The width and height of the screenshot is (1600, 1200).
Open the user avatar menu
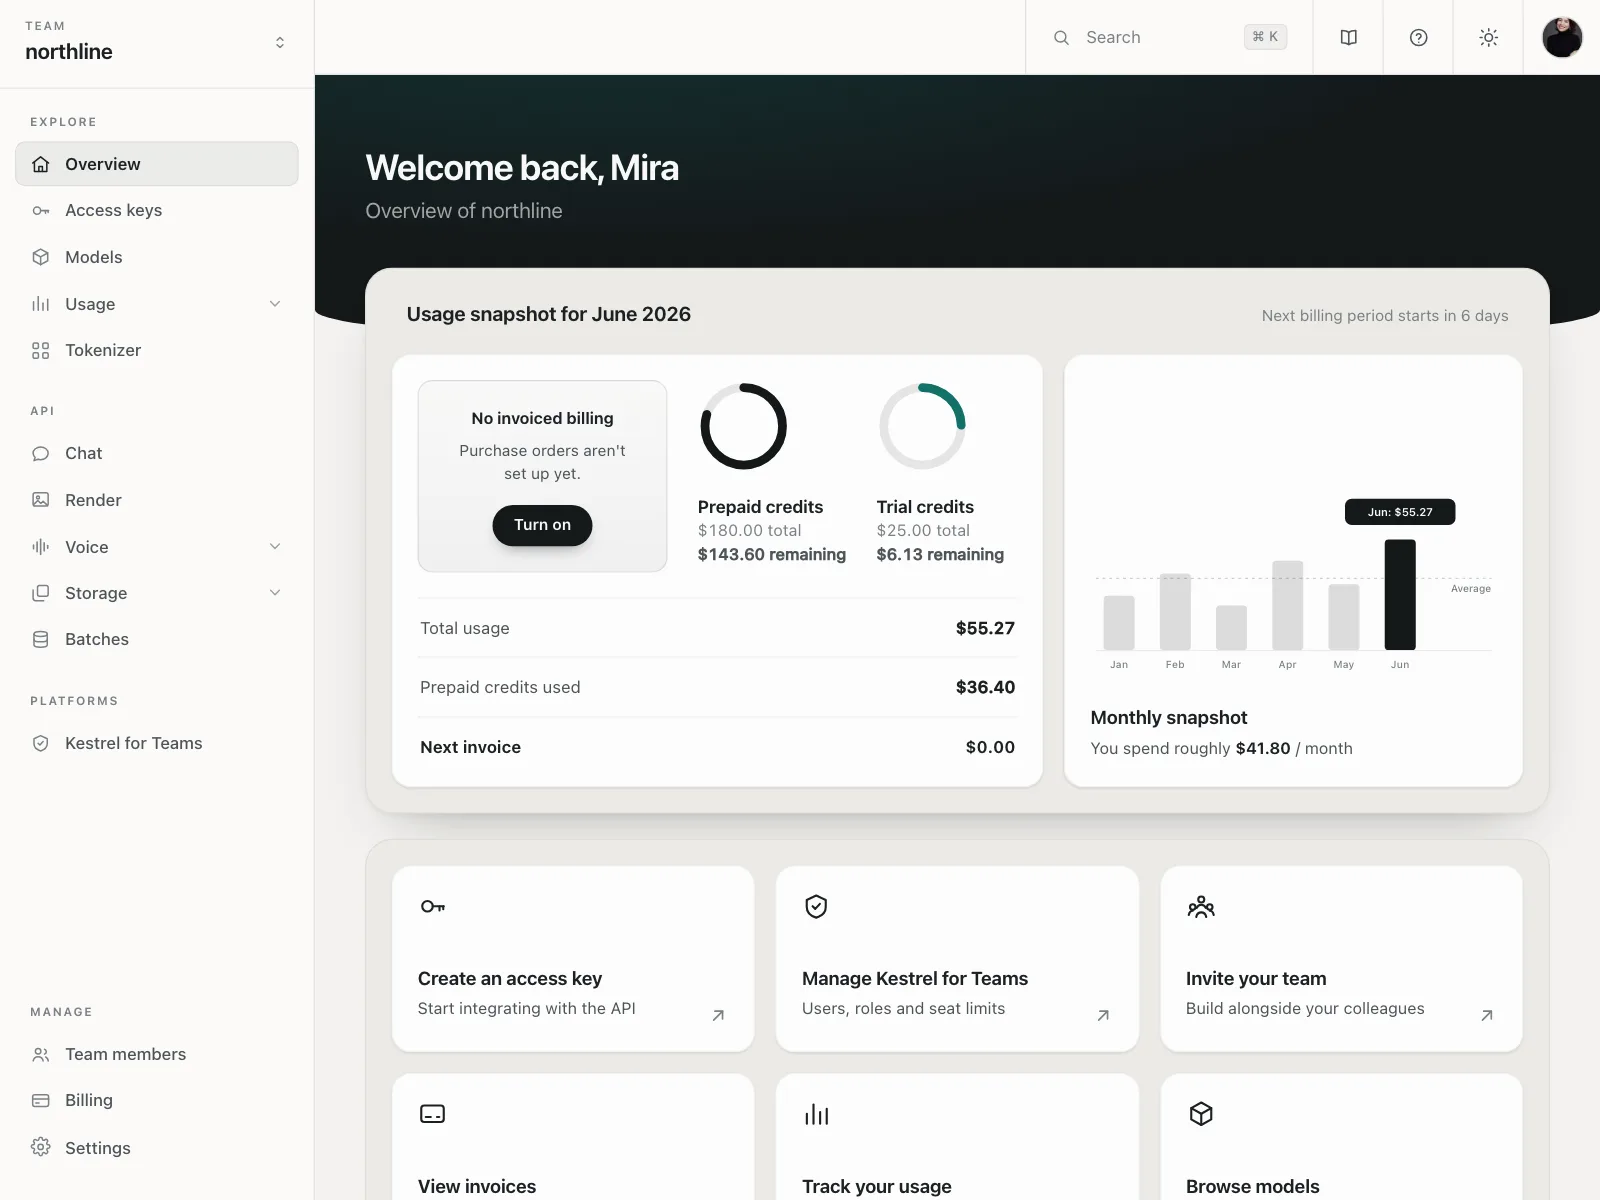click(1562, 37)
